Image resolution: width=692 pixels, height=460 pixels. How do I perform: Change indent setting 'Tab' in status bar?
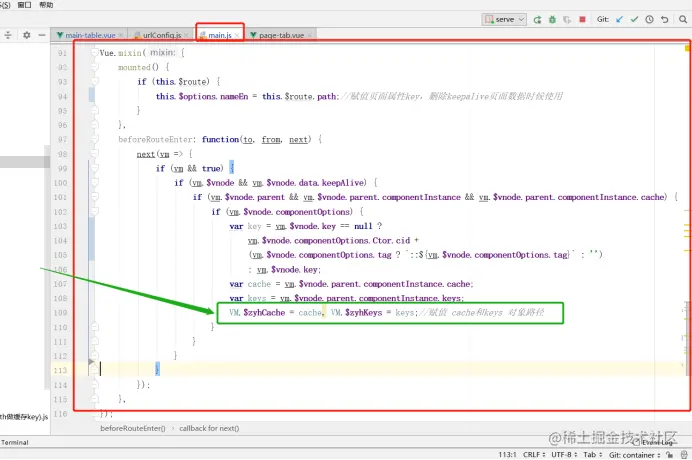[592, 455]
